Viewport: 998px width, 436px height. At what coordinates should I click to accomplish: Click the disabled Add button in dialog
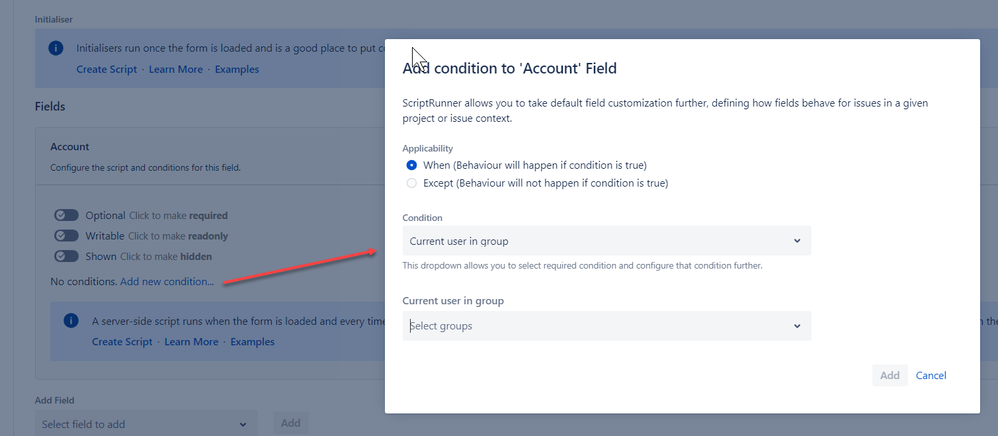click(890, 376)
